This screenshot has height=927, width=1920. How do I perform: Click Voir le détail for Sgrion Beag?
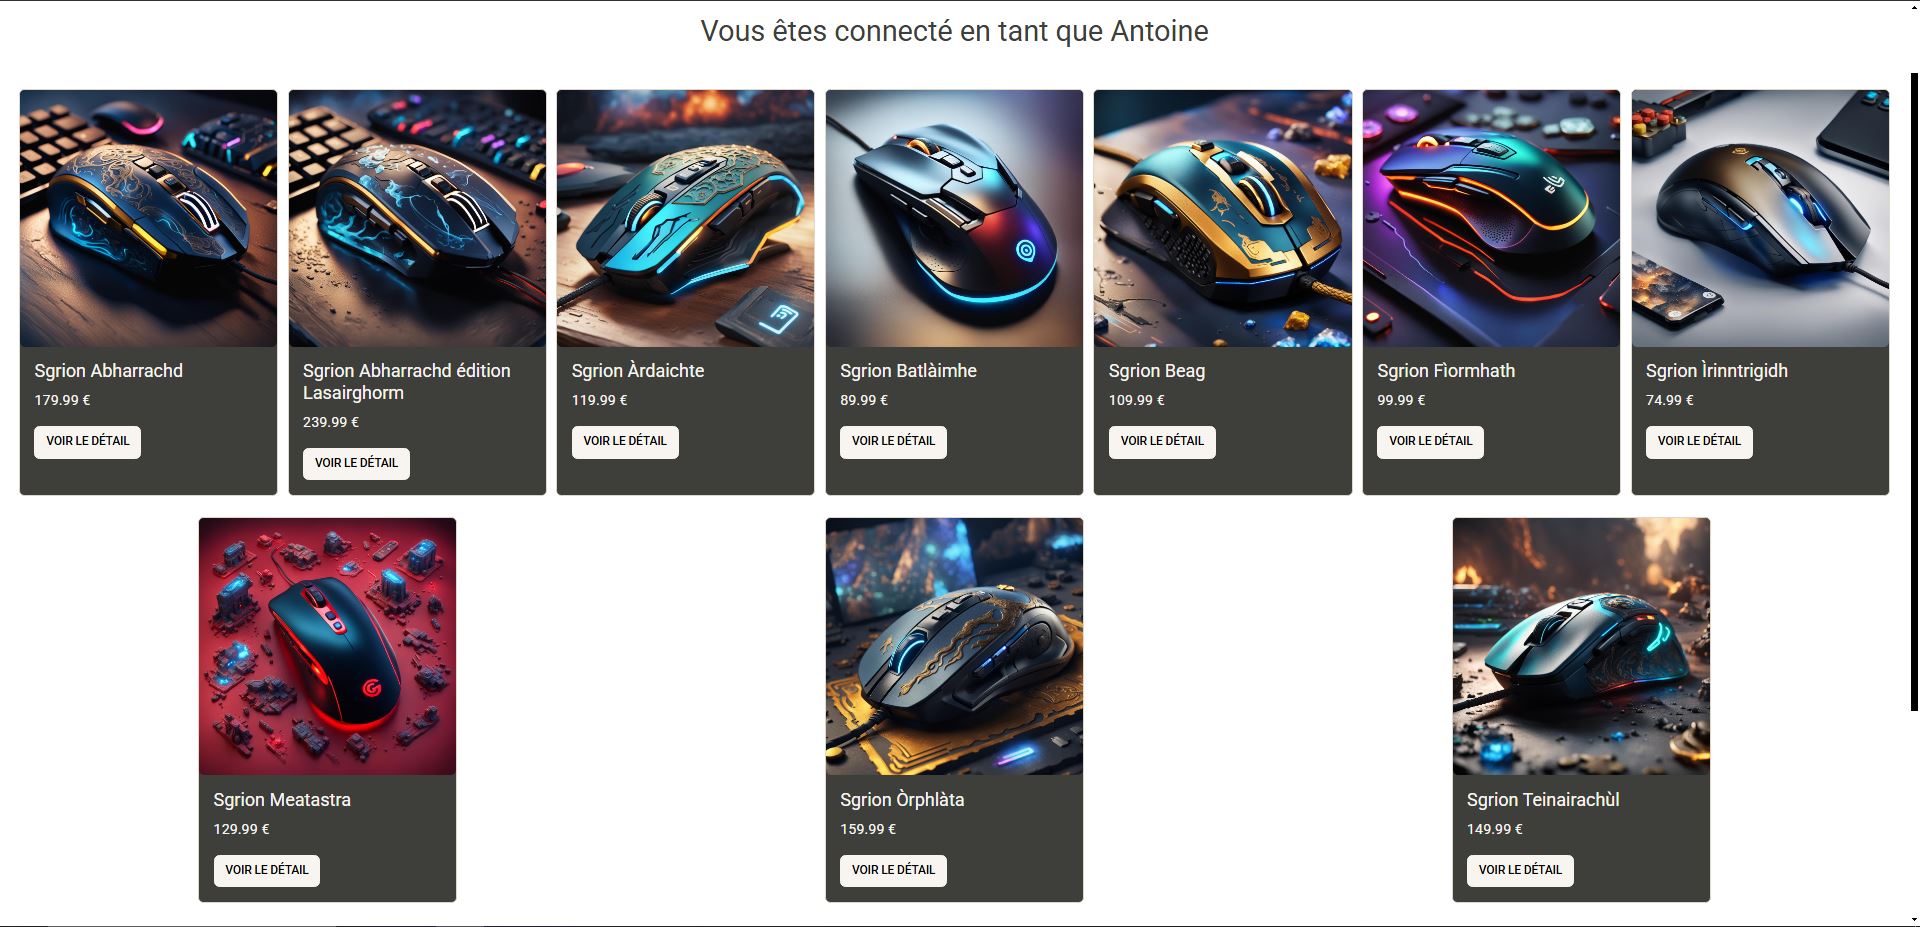click(x=1162, y=441)
